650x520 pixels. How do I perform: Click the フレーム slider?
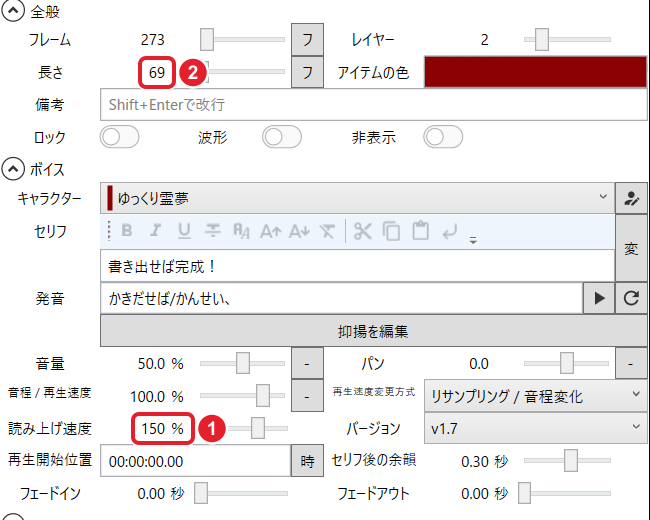[x=243, y=39]
